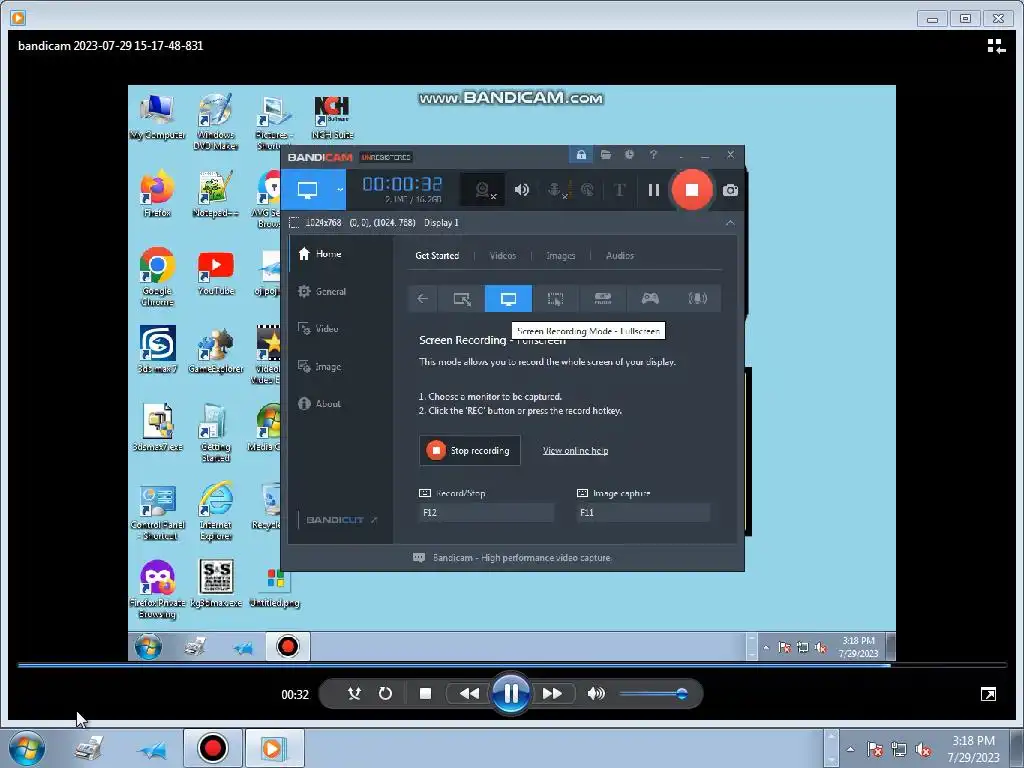Image resolution: width=1024 pixels, height=768 pixels.
Task: Click the Notepad++ desktop icon in the video
Action: coord(216,194)
